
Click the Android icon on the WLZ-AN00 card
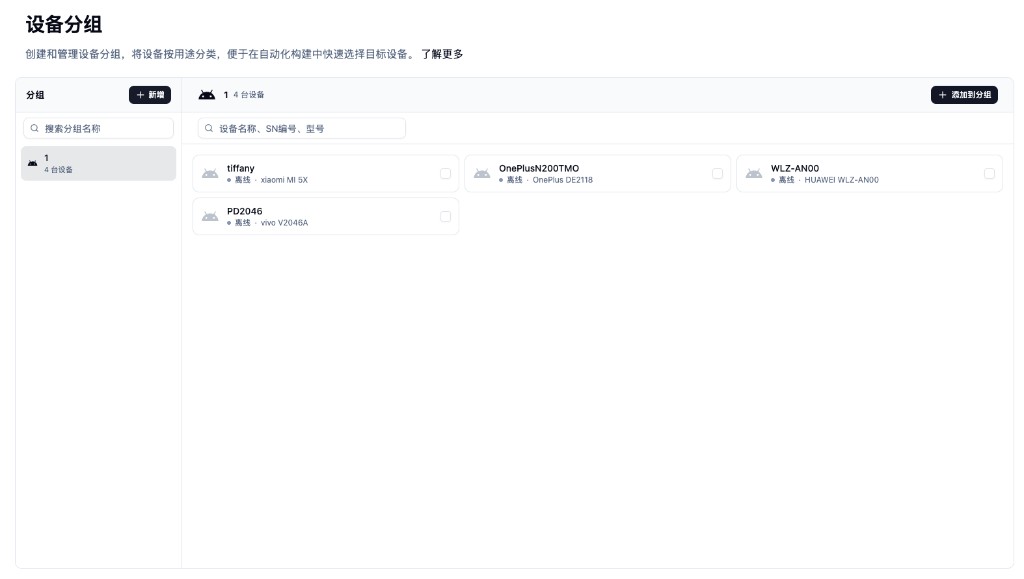(755, 173)
